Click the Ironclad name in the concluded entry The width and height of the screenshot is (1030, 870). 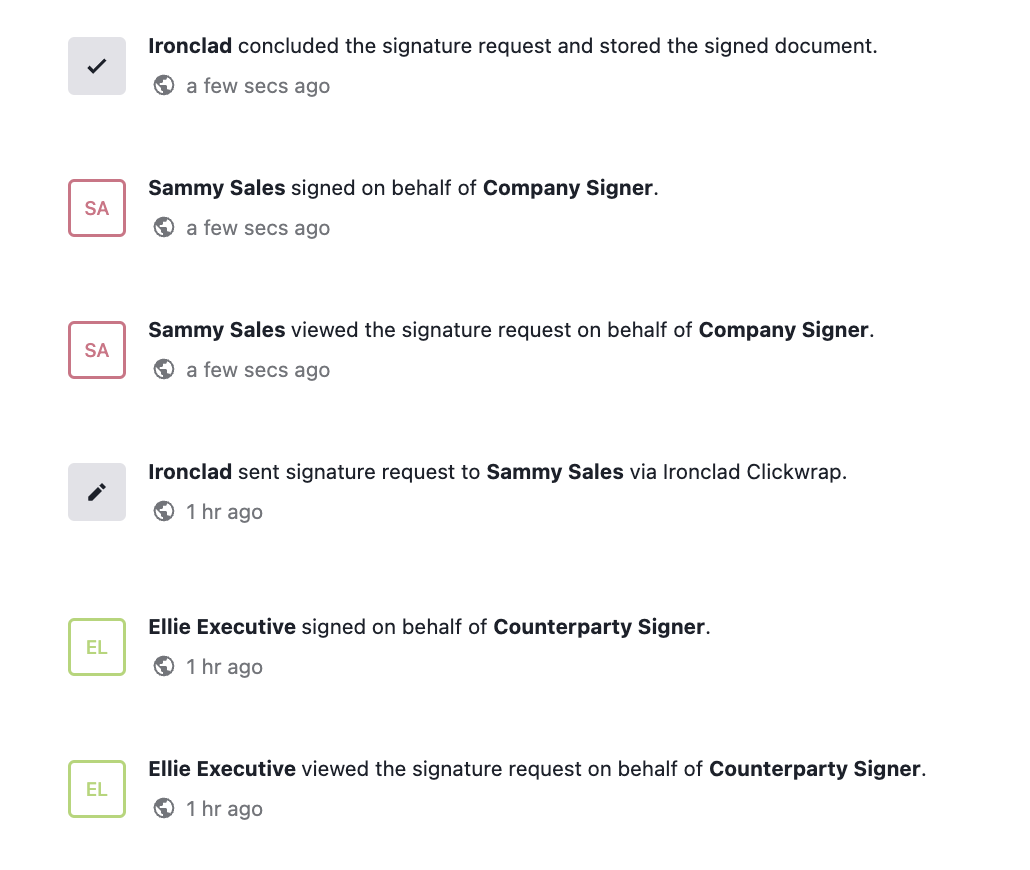(190, 46)
